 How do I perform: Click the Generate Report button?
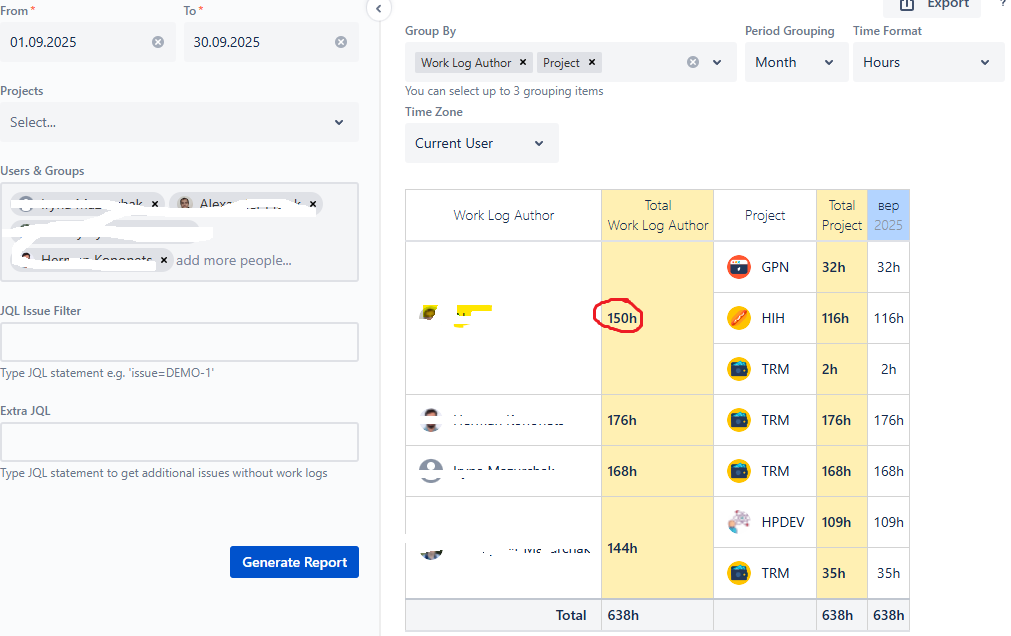[x=294, y=562]
